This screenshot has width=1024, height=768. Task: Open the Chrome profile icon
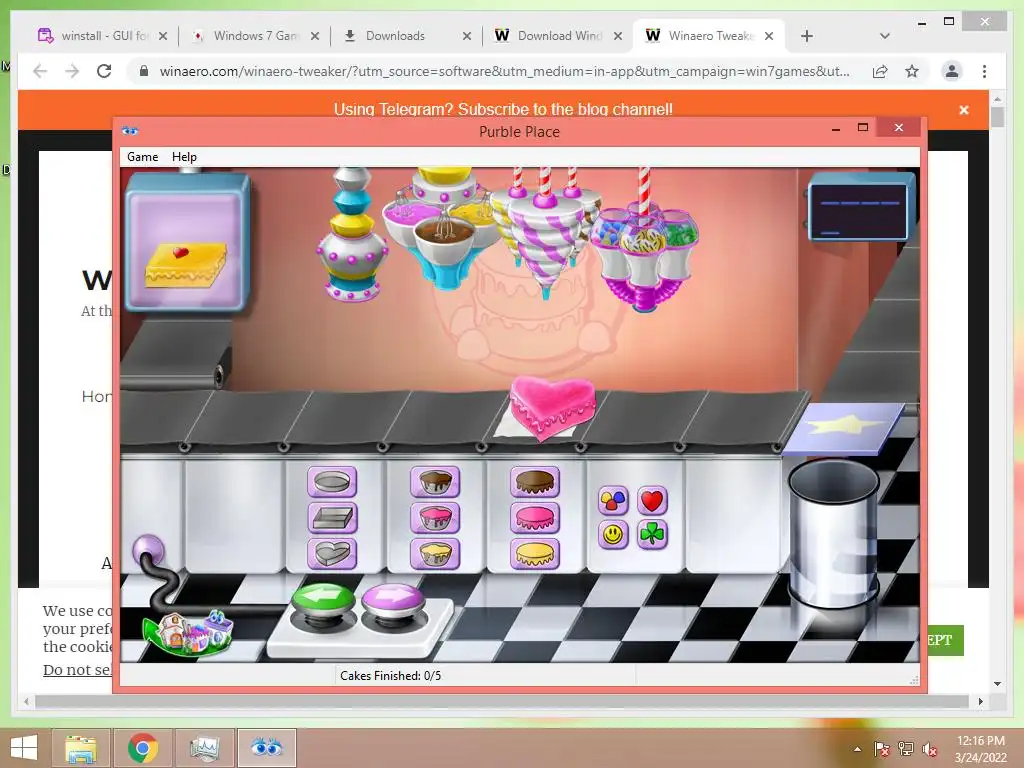[x=952, y=71]
